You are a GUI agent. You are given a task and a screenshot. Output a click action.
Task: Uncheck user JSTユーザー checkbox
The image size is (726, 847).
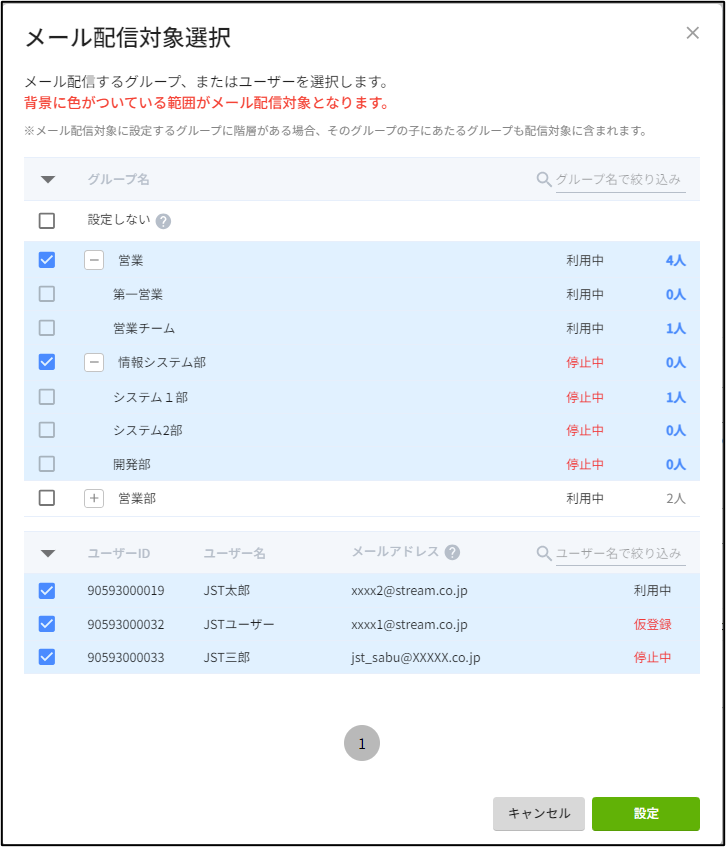click(x=47, y=624)
